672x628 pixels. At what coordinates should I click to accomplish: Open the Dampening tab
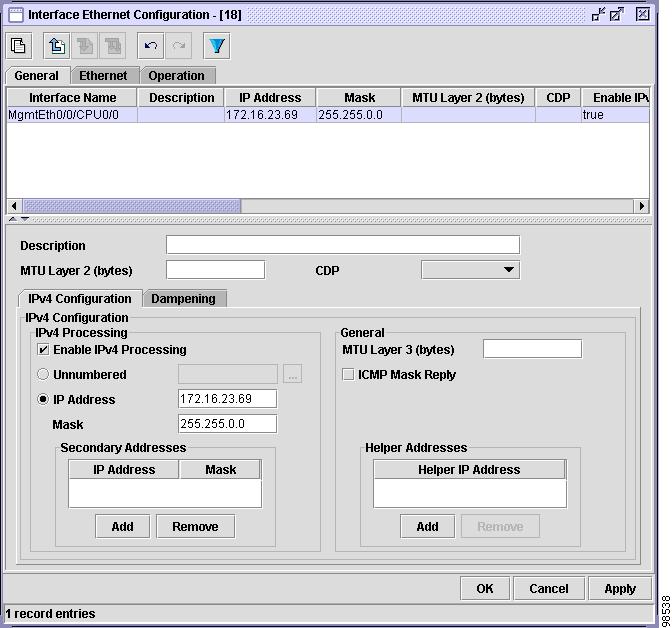(183, 299)
